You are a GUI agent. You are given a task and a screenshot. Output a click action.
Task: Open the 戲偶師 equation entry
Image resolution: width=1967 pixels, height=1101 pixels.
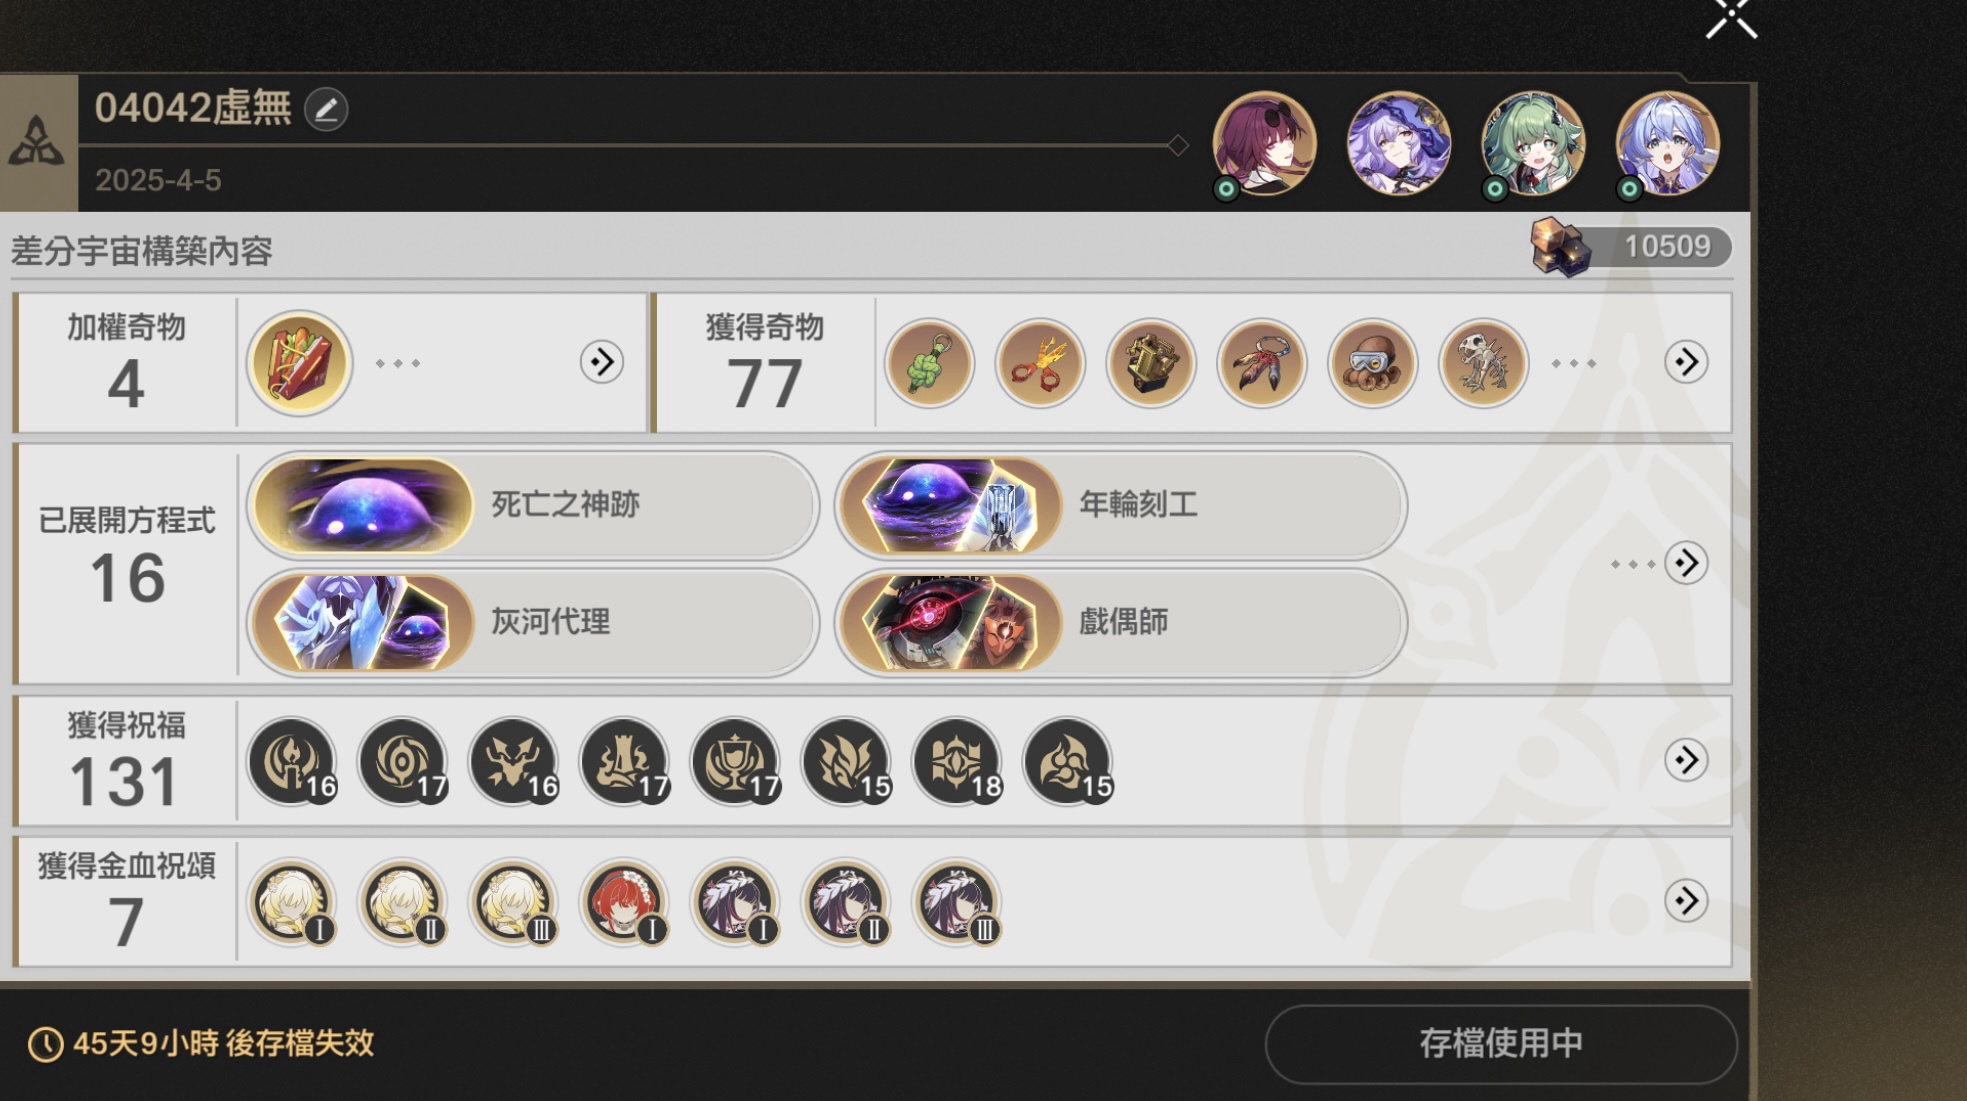pyautogui.click(x=1121, y=622)
